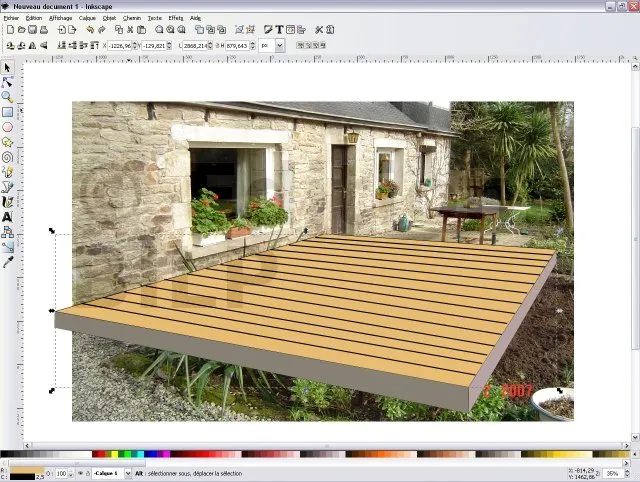Viewport: 640px width, 482px height.
Task: Activate the Star polygon tool
Action: [x=7, y=142]
